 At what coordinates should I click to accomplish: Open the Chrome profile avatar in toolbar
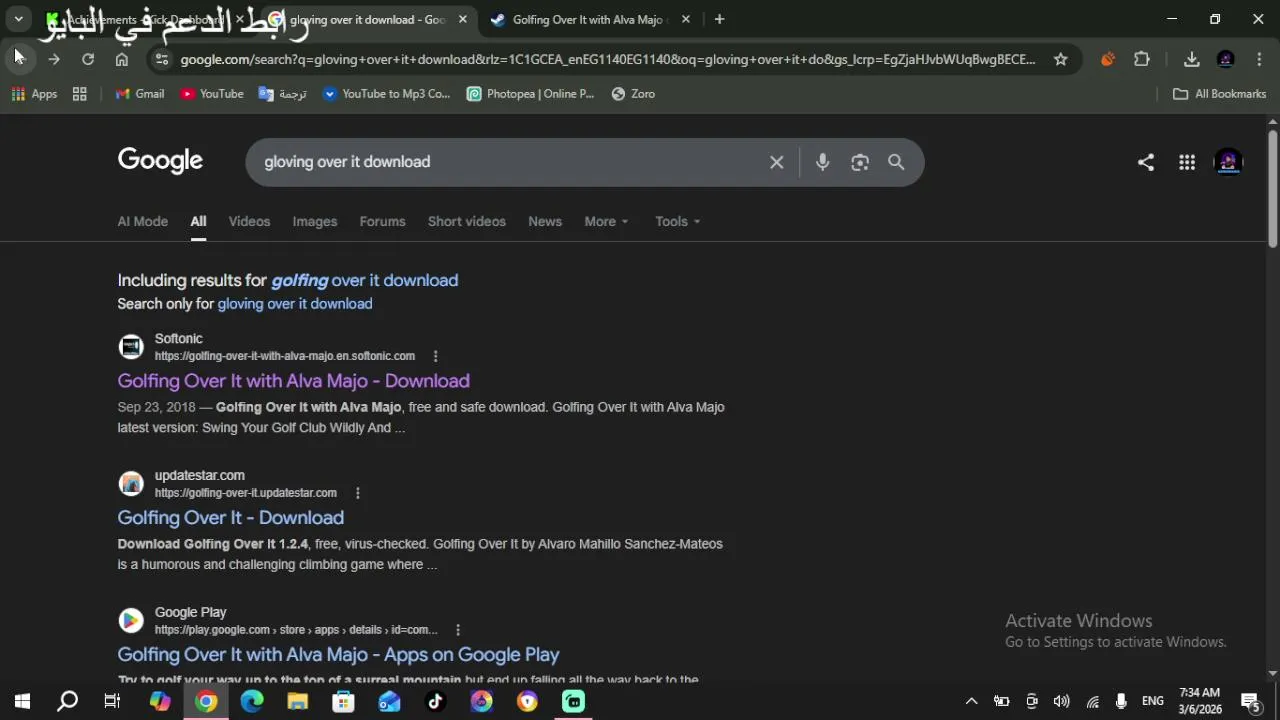pyautogui.click(x=1226, y=59)
